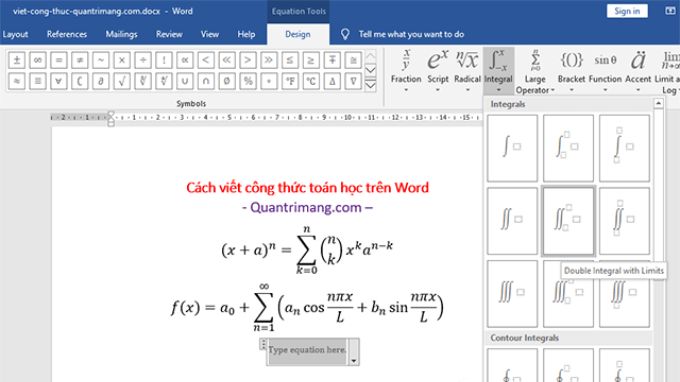
Task: Collapse the Integral structures dropdown
Action: 498,71
